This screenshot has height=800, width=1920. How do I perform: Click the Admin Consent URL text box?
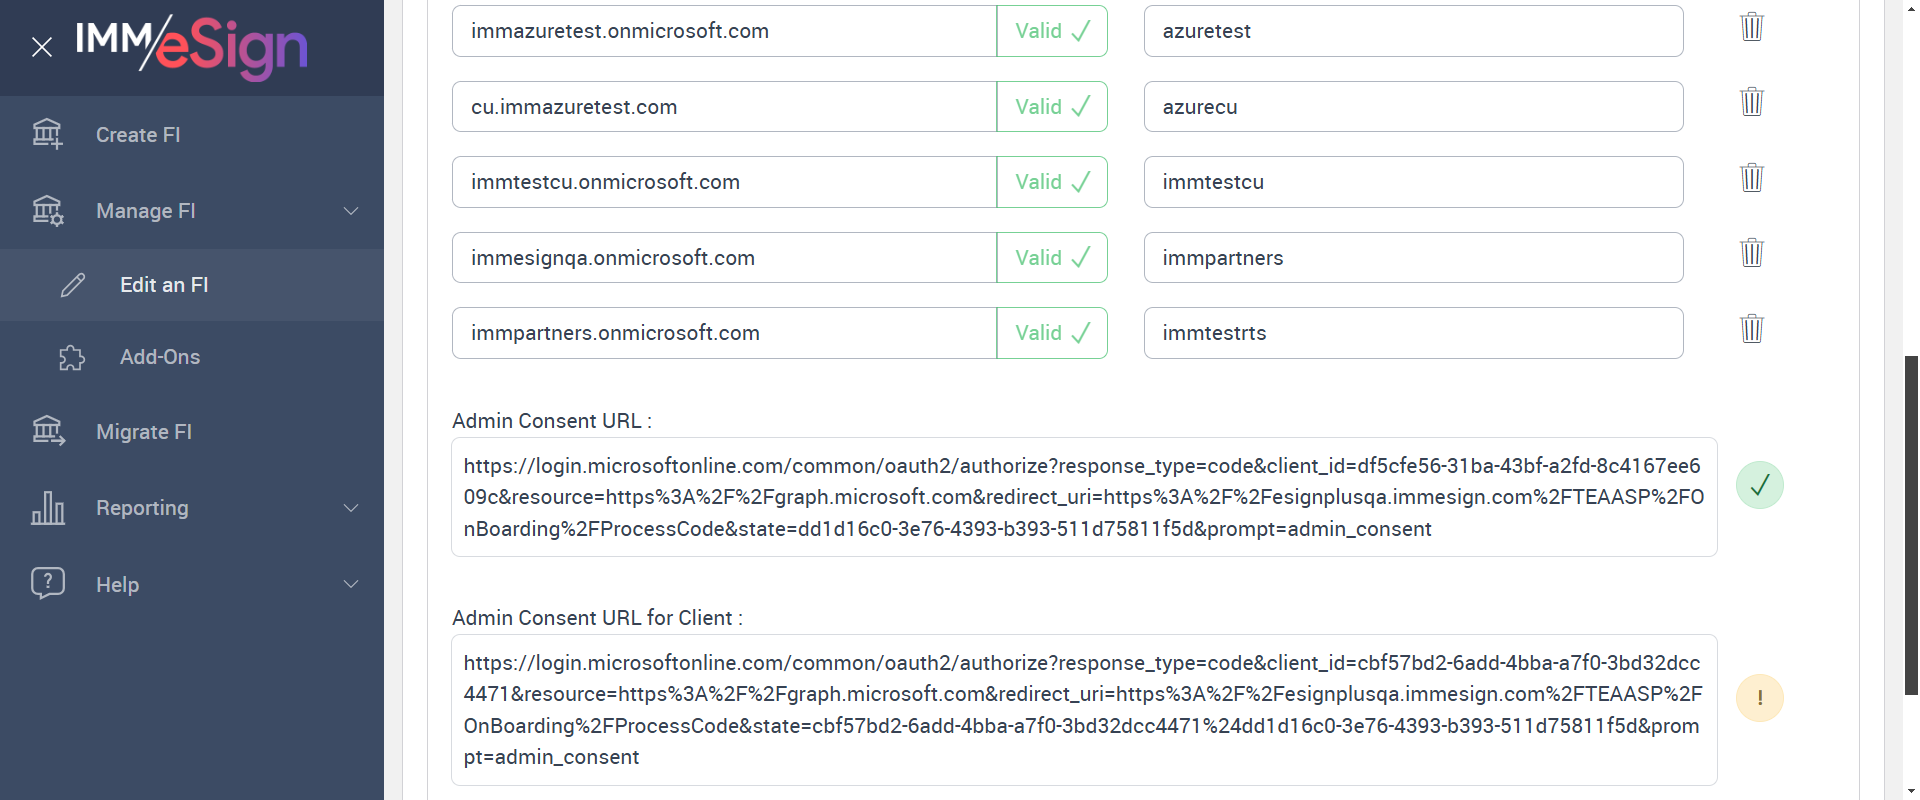click(1083, 497)
